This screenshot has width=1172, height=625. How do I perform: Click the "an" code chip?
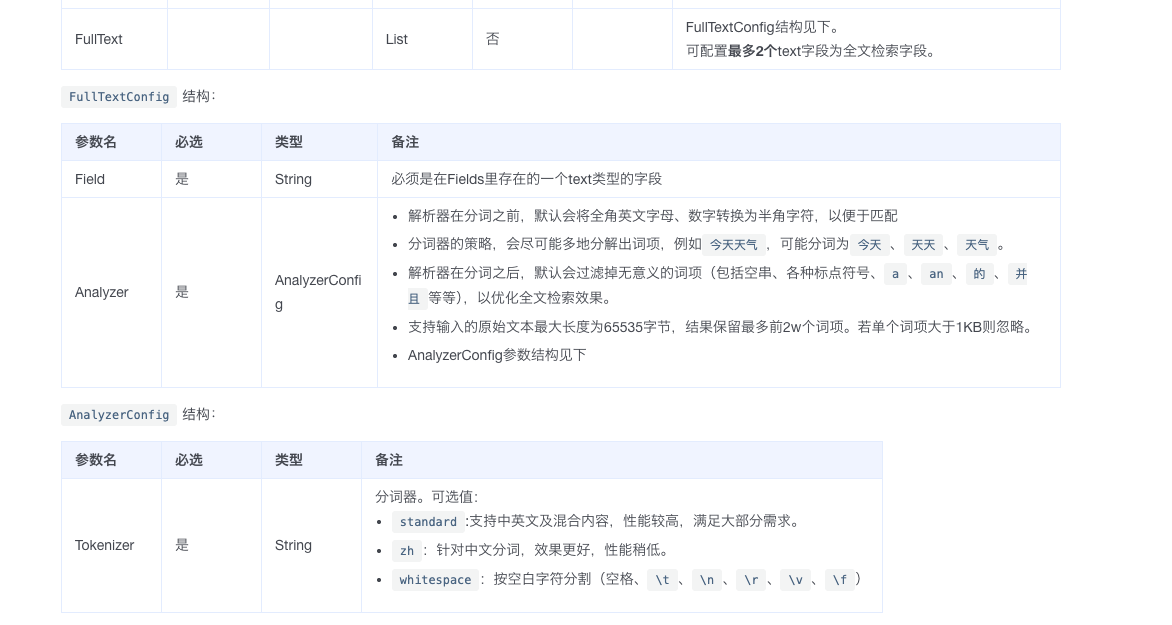click(x=937, y=274)
